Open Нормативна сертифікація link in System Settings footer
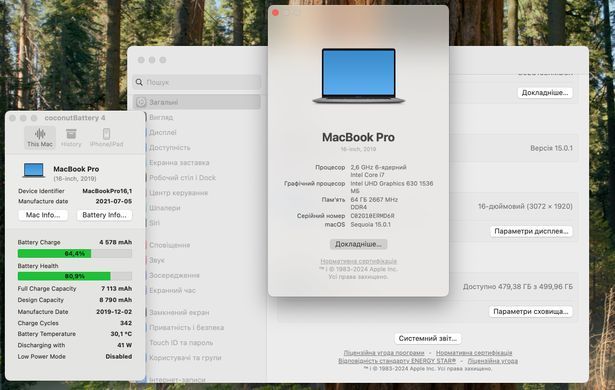The height and width of the screenshot is (390, 615). (474, 353)
